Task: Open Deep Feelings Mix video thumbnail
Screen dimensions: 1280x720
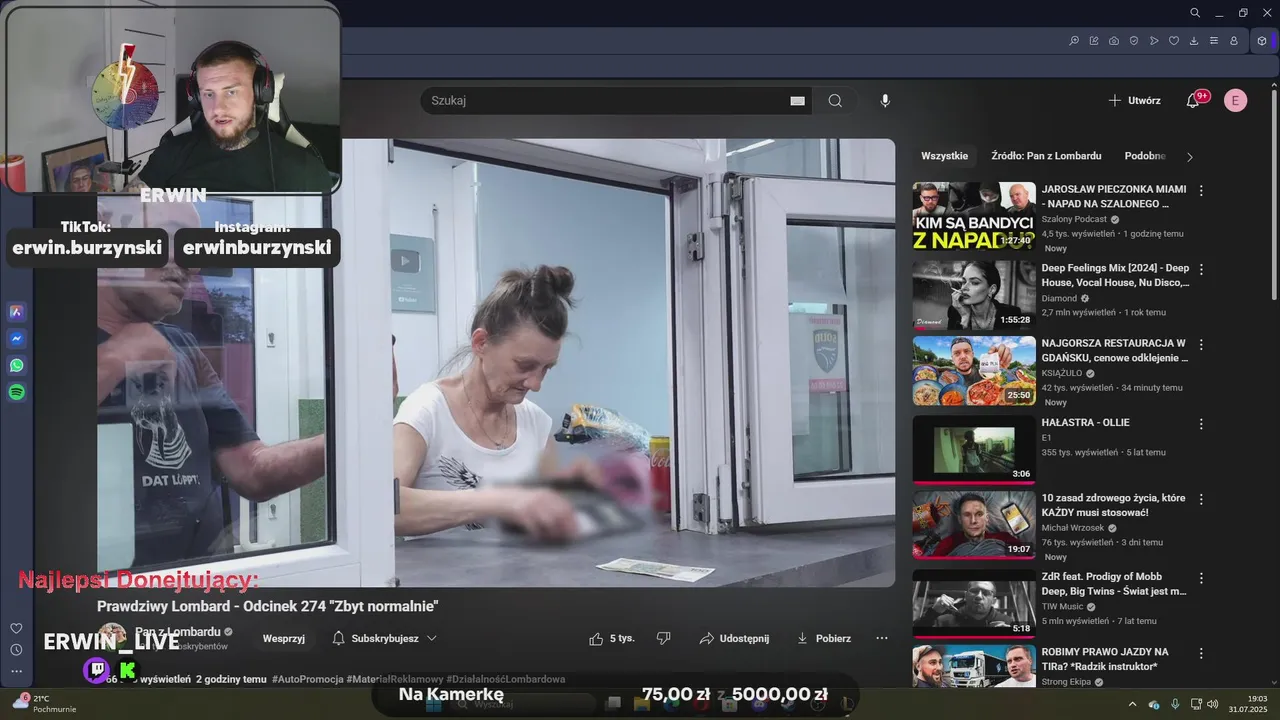Action: click(x=973, y=295)
